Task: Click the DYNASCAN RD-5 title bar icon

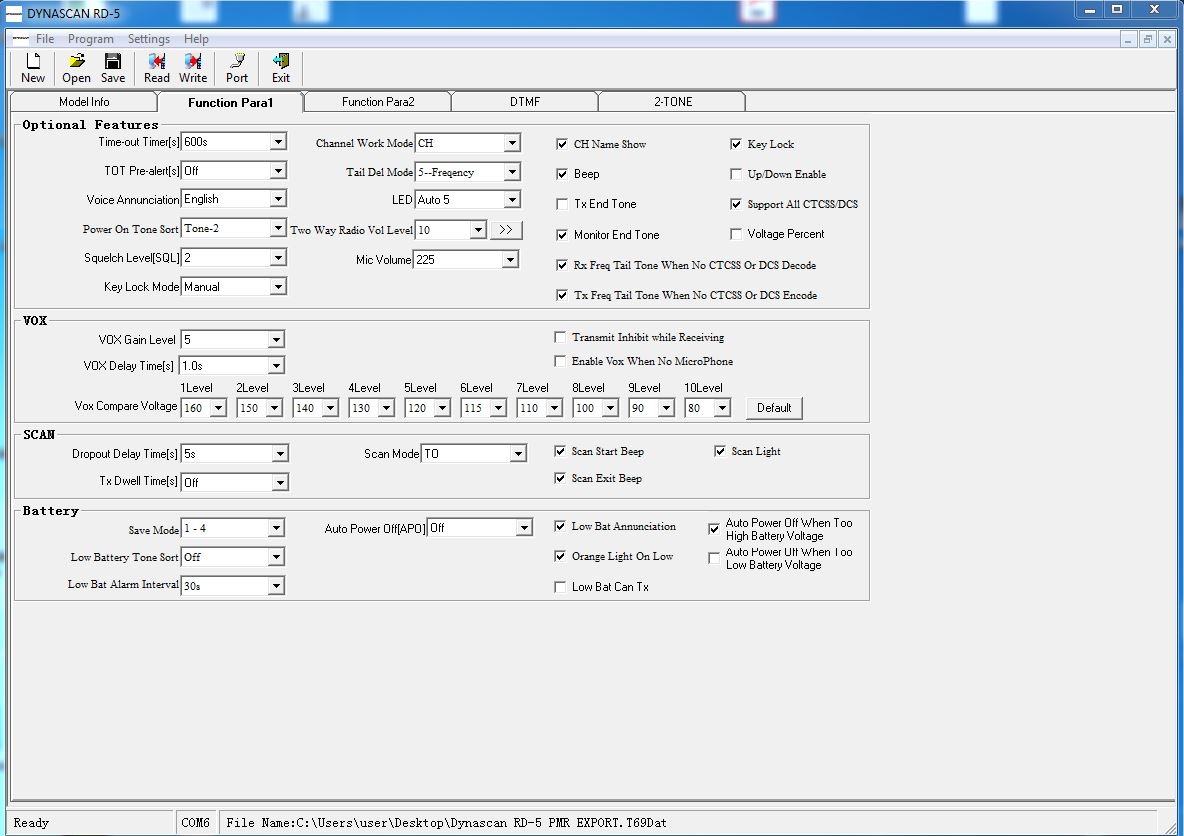Action: coord(14,14)
